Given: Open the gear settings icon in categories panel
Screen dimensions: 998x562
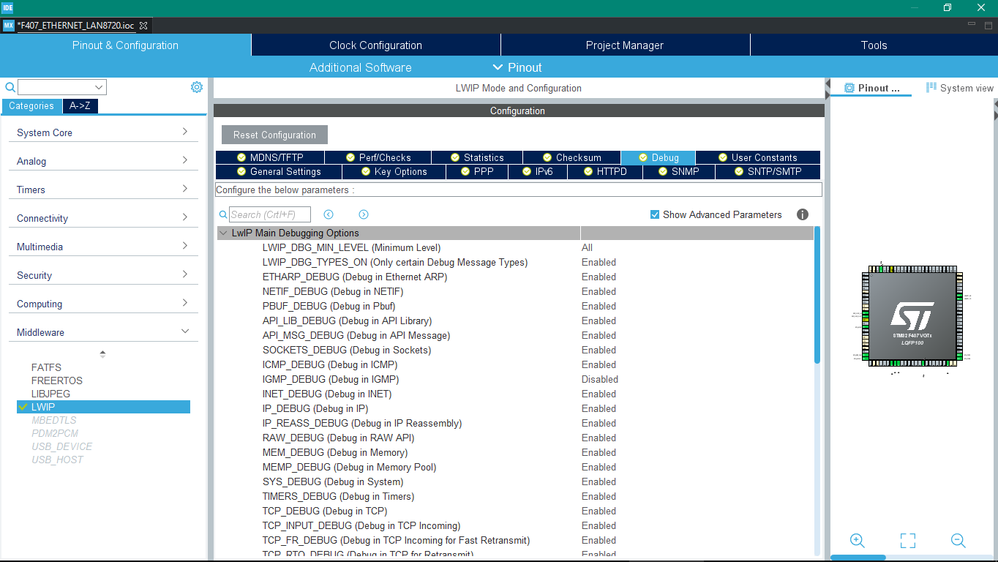Looking at the screenshot, I should (x=197, y=87).
